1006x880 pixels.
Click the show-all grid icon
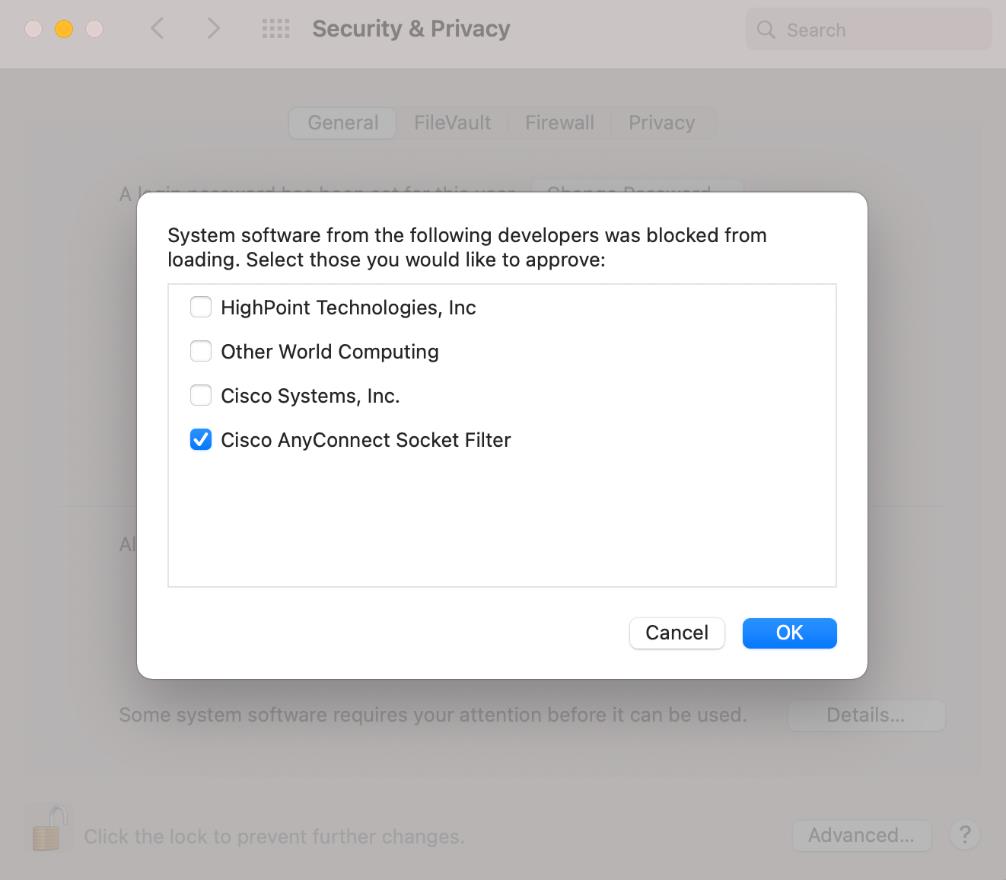point(275,30)
